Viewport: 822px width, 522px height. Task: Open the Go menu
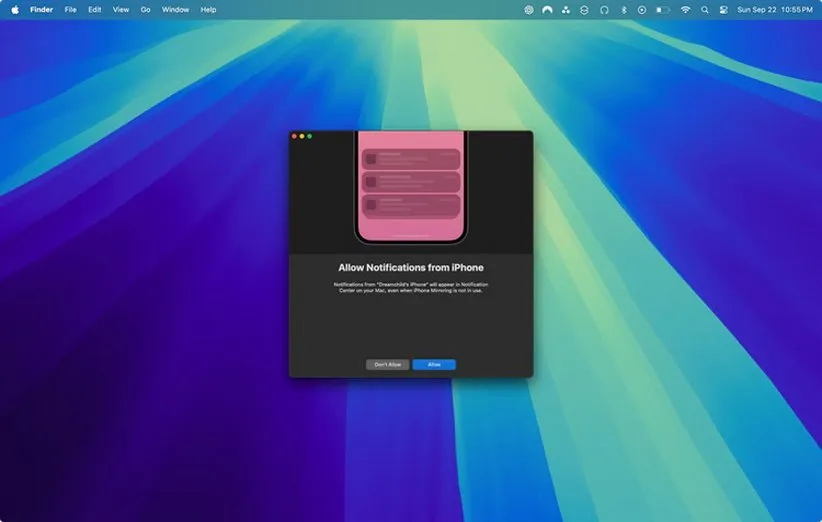(145, 9)
